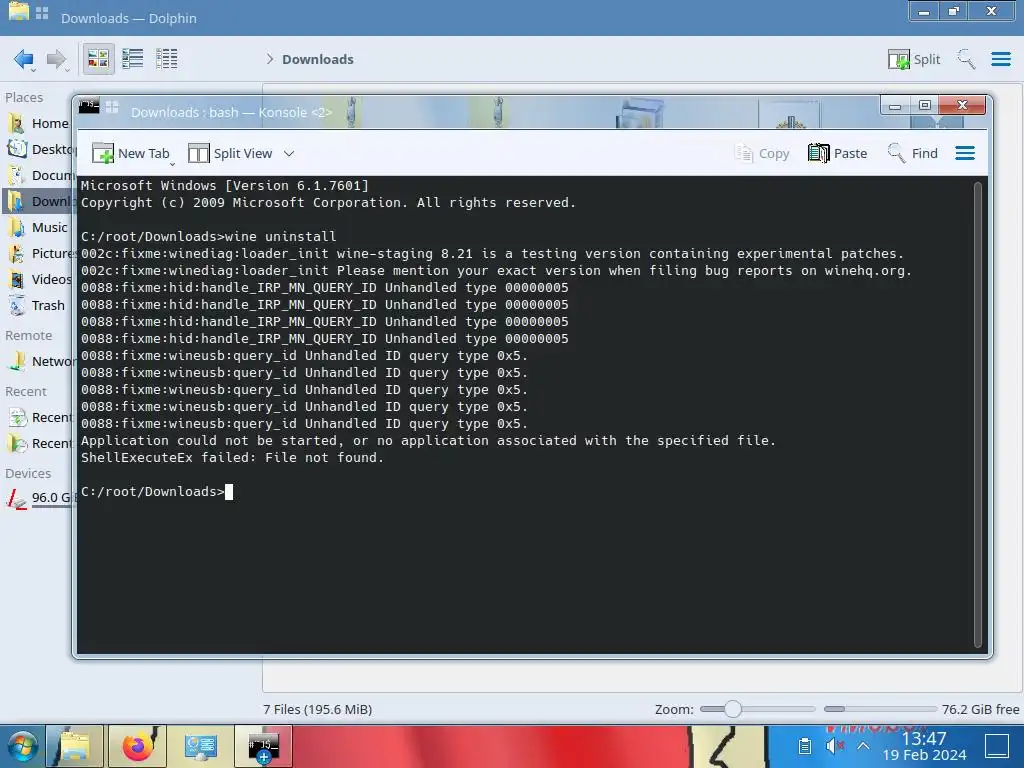This screenshot has height=768, width=1024.
Task: Click Home folder icon in Places
Action: coord(16,123)
